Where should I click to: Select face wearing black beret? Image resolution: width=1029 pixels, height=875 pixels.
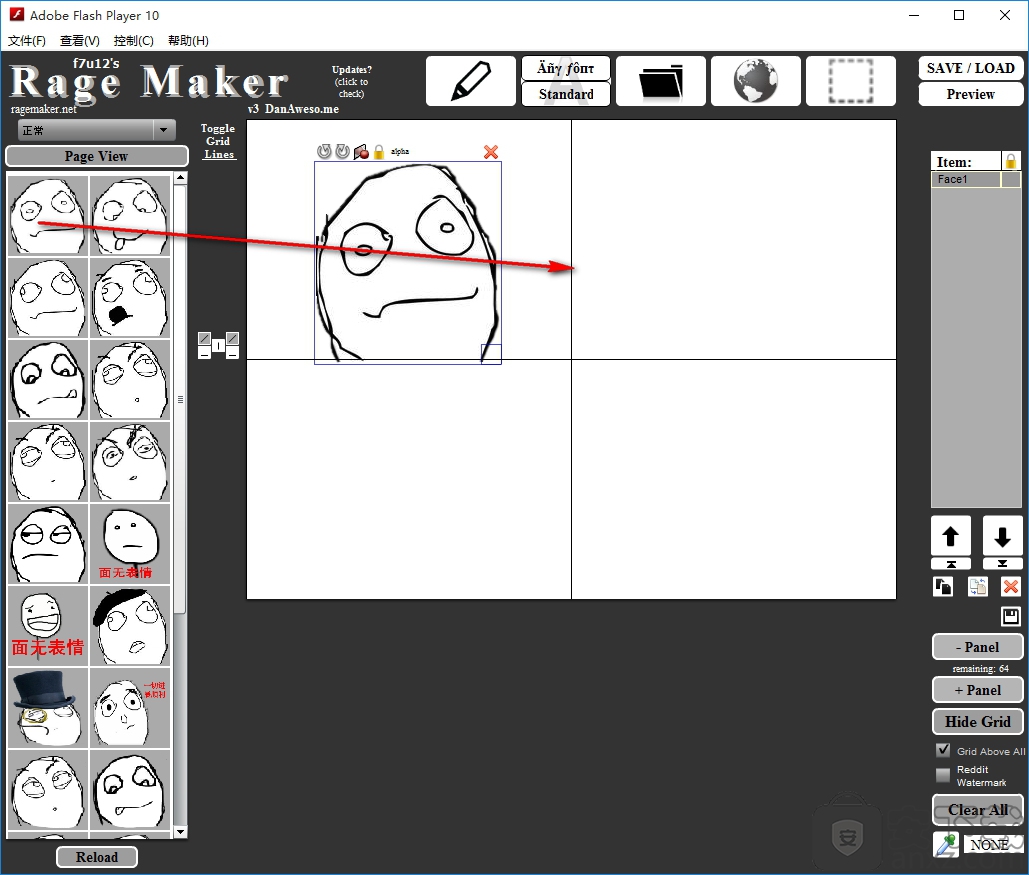pos(130,626)
